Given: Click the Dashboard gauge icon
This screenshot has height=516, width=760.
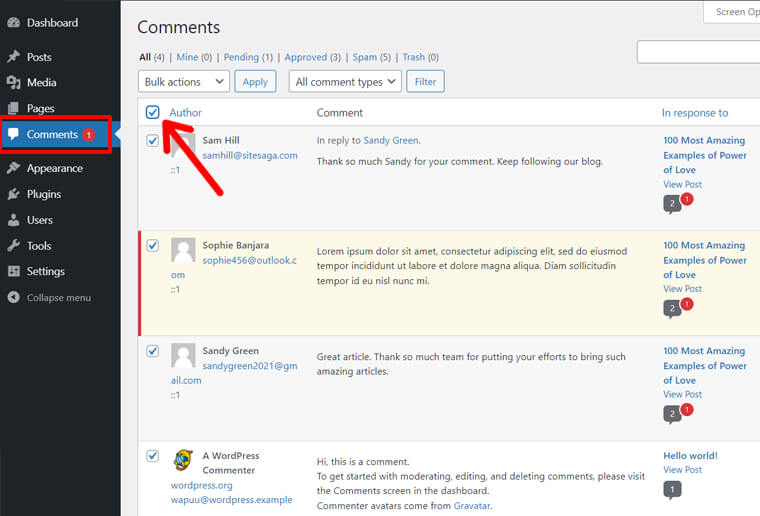Looking at the screenshot, I should pyautogui.click(x=14, y=22).
